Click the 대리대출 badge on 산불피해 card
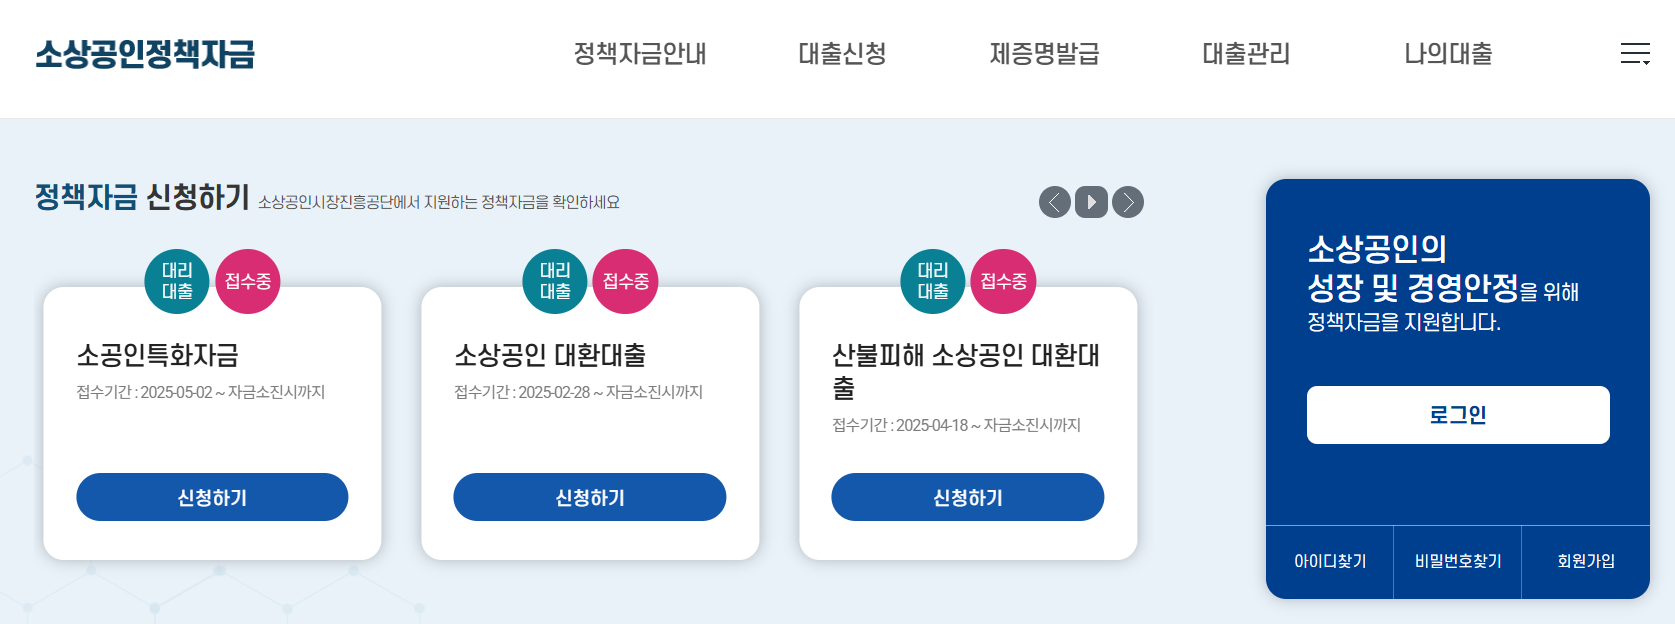 [932, 281]
